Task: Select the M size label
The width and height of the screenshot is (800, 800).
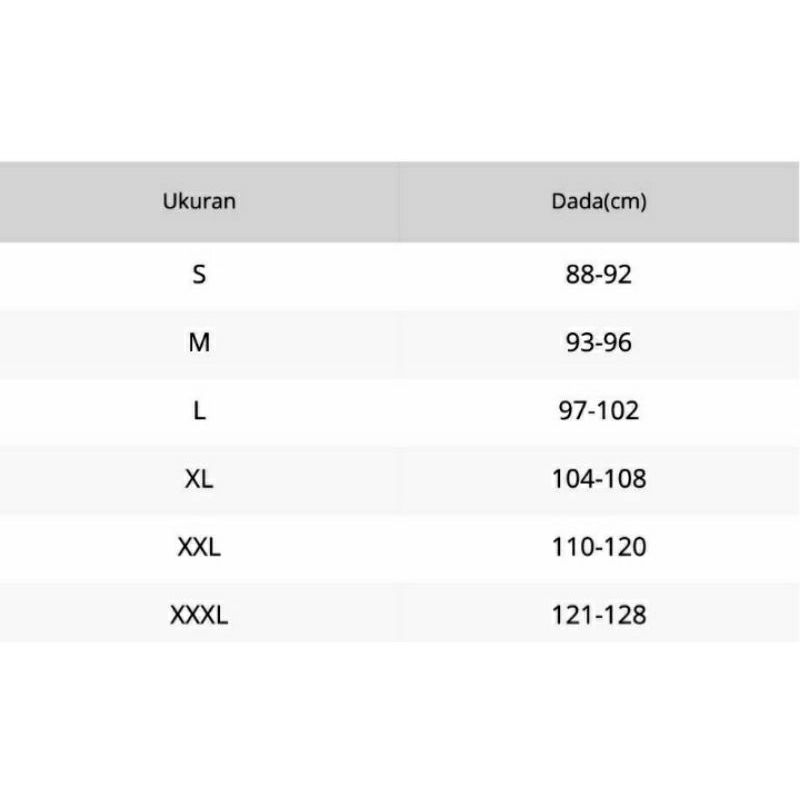Action: 199,342
